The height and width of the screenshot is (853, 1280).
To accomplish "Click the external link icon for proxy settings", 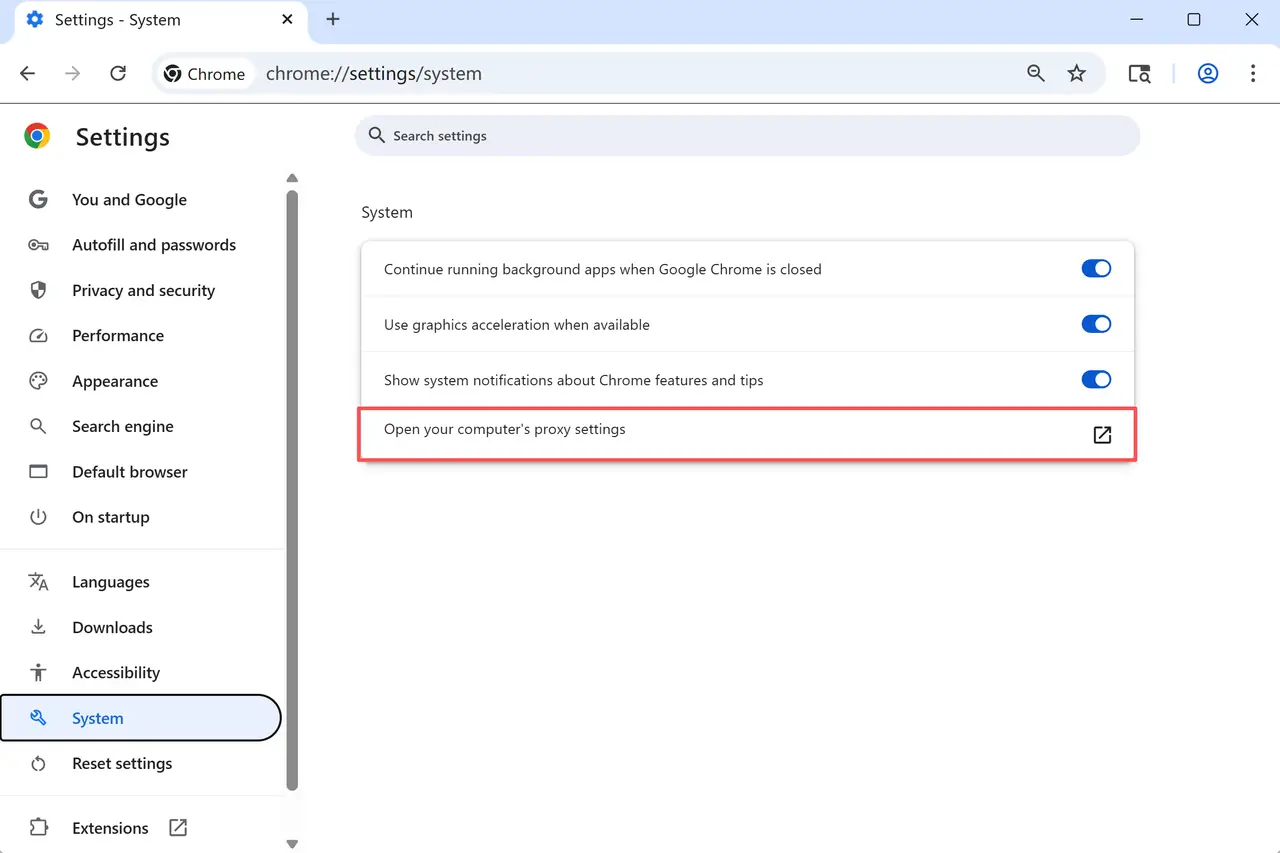I will pos(1102,435).
